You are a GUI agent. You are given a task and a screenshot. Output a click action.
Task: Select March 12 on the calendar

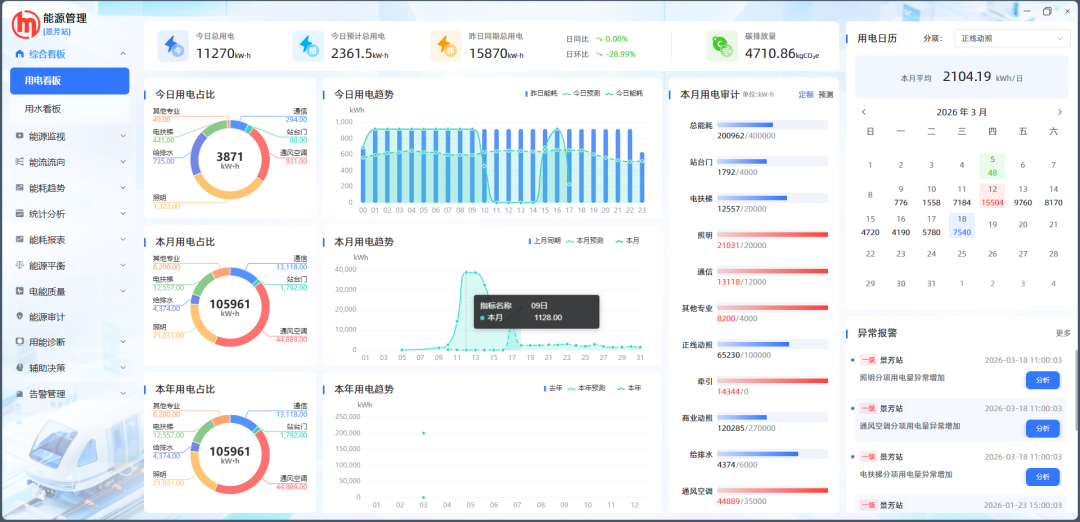pyautogui.click(x=992, y=194)
